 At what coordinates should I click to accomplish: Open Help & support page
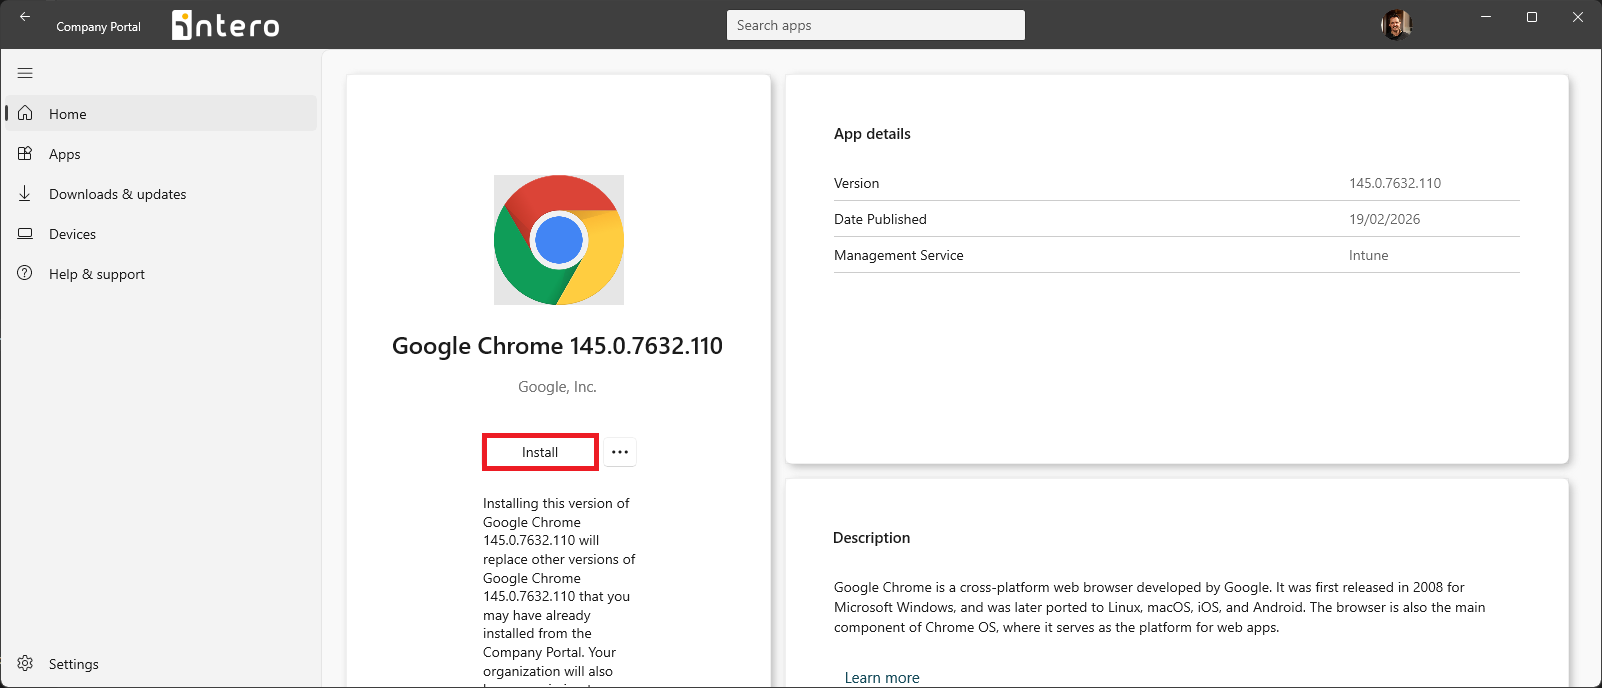click(x=96, y=274)
